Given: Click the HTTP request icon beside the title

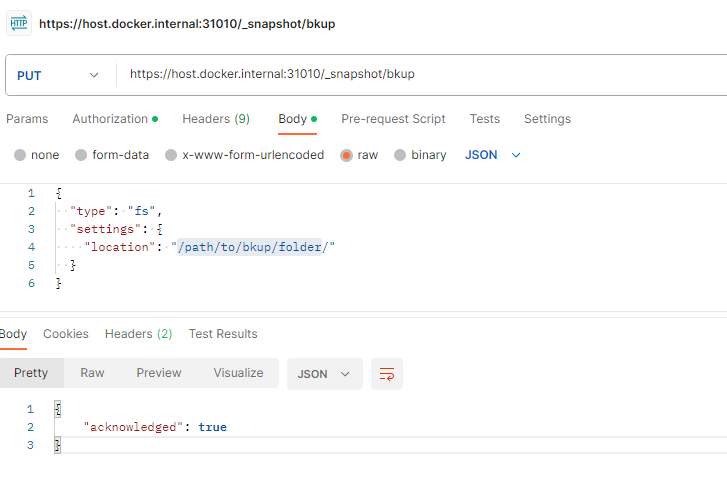Looking at the screenshot, I should pos(18,23).
